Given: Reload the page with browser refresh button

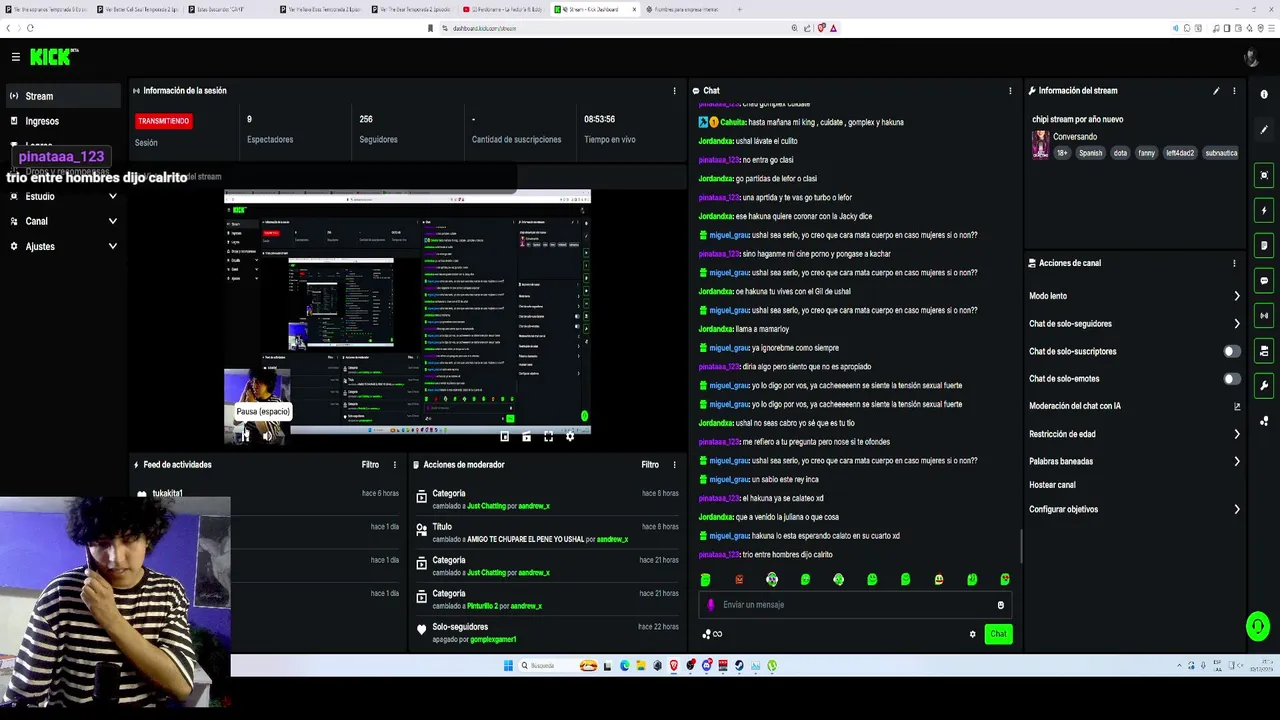Looking at the screenshot, I should tap(30, 28).
